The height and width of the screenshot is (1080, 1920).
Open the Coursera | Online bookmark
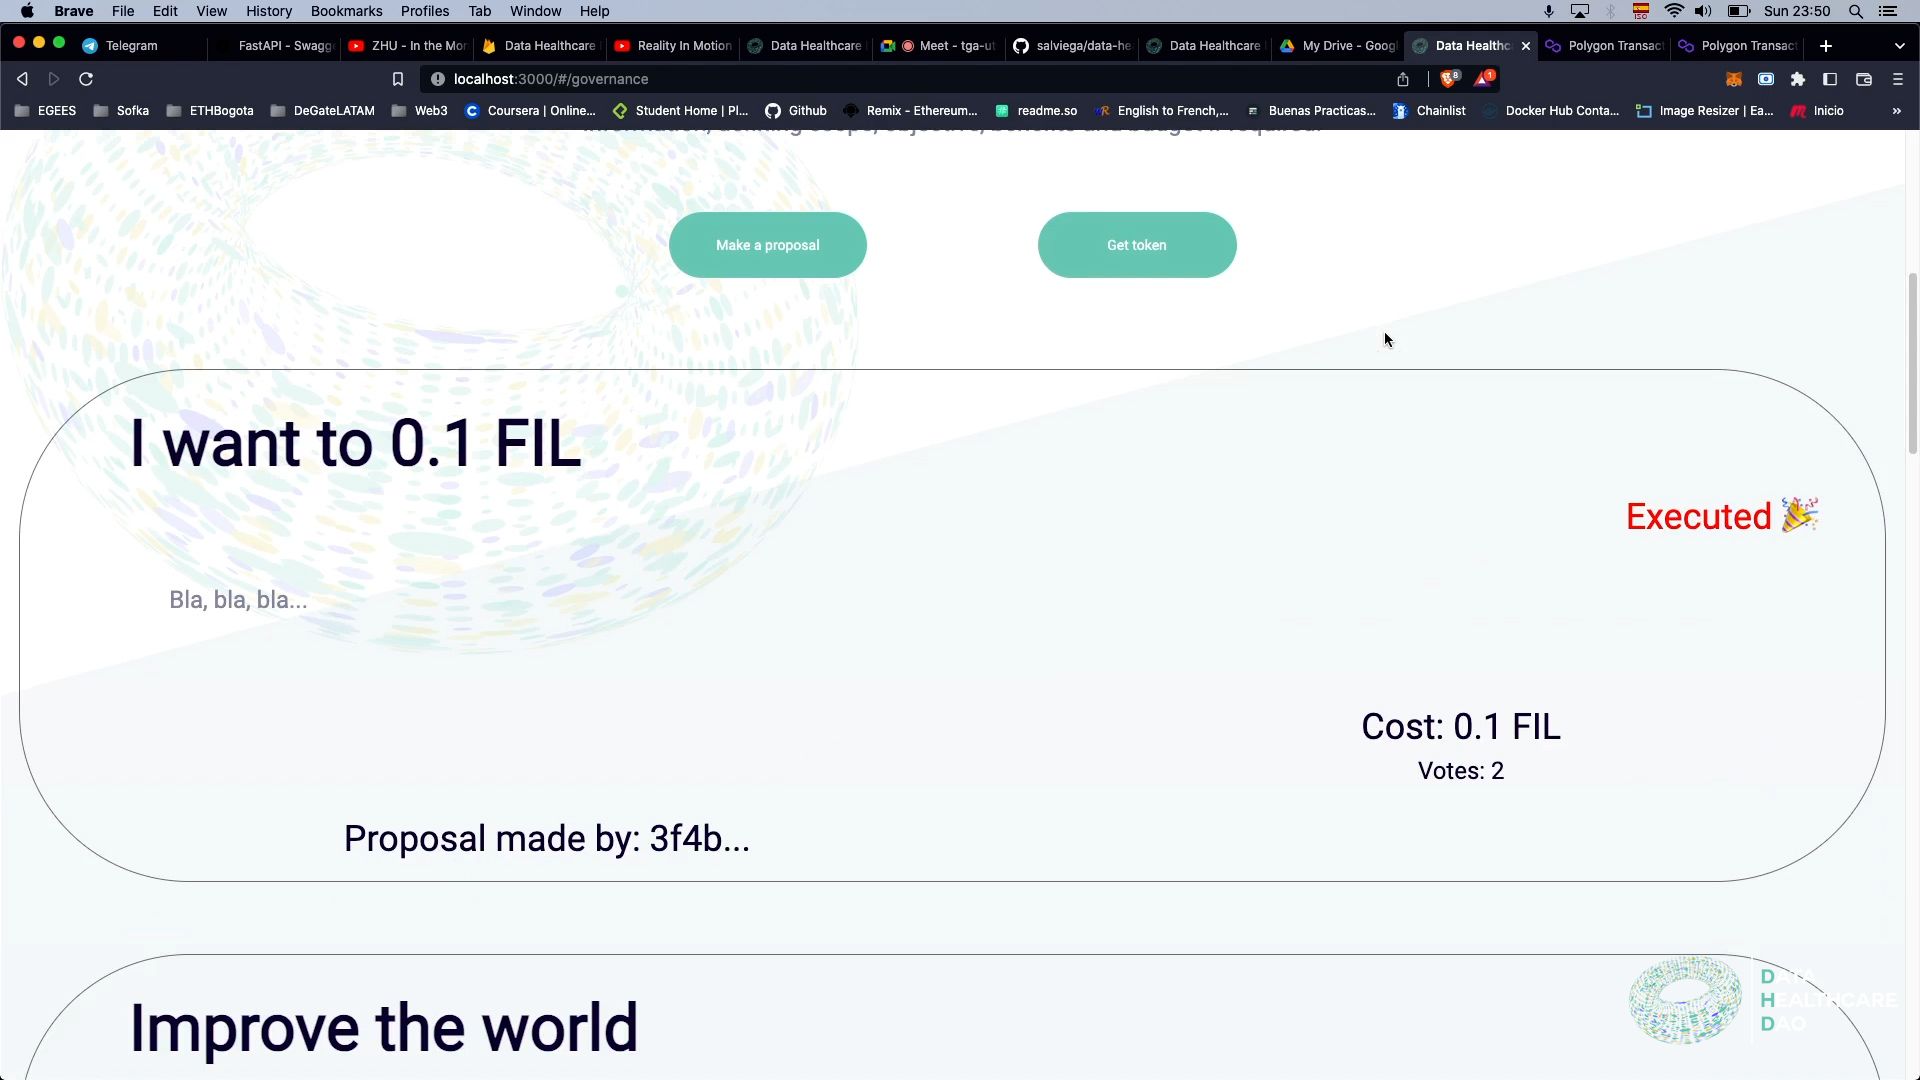530,111
